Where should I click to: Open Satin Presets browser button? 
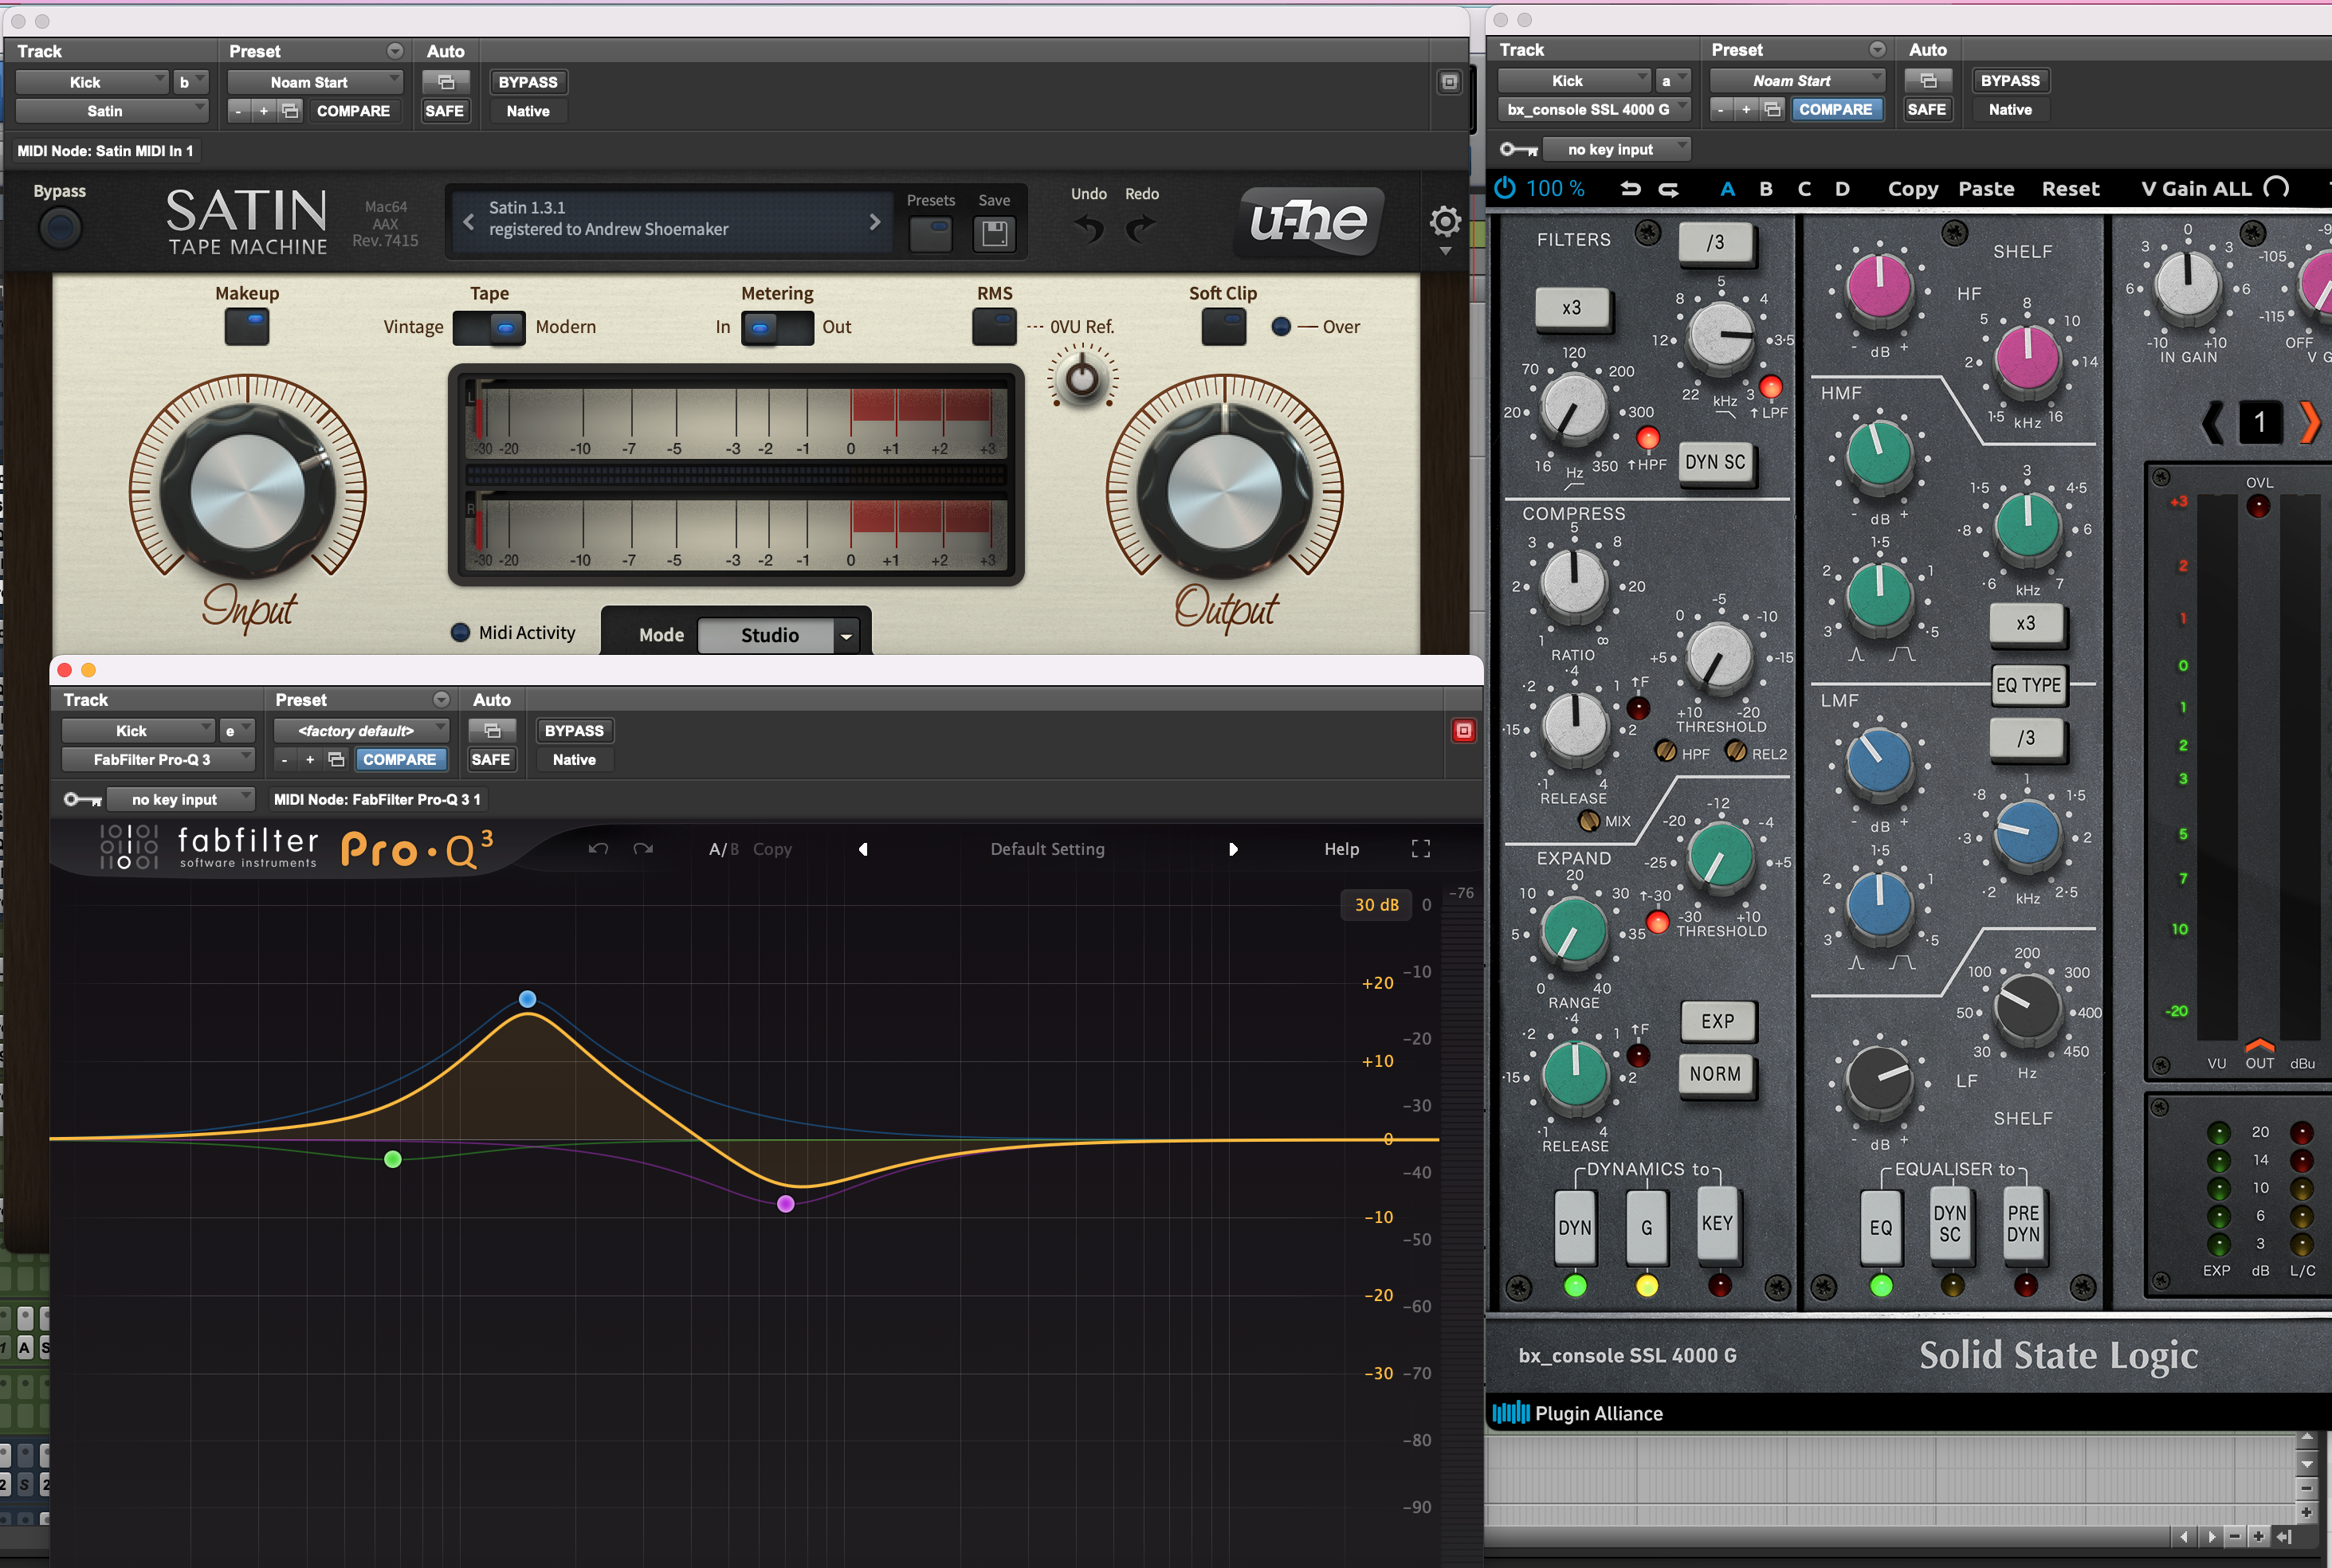930,234
